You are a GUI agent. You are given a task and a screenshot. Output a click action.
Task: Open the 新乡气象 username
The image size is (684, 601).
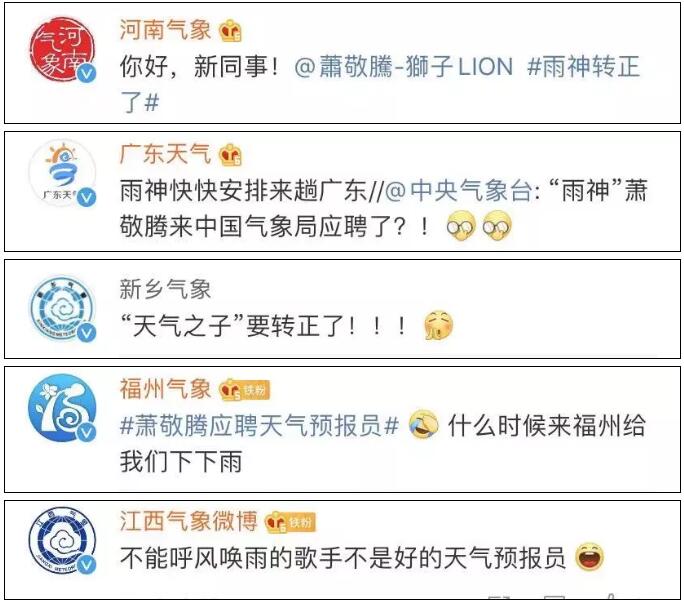click(166, 289)
